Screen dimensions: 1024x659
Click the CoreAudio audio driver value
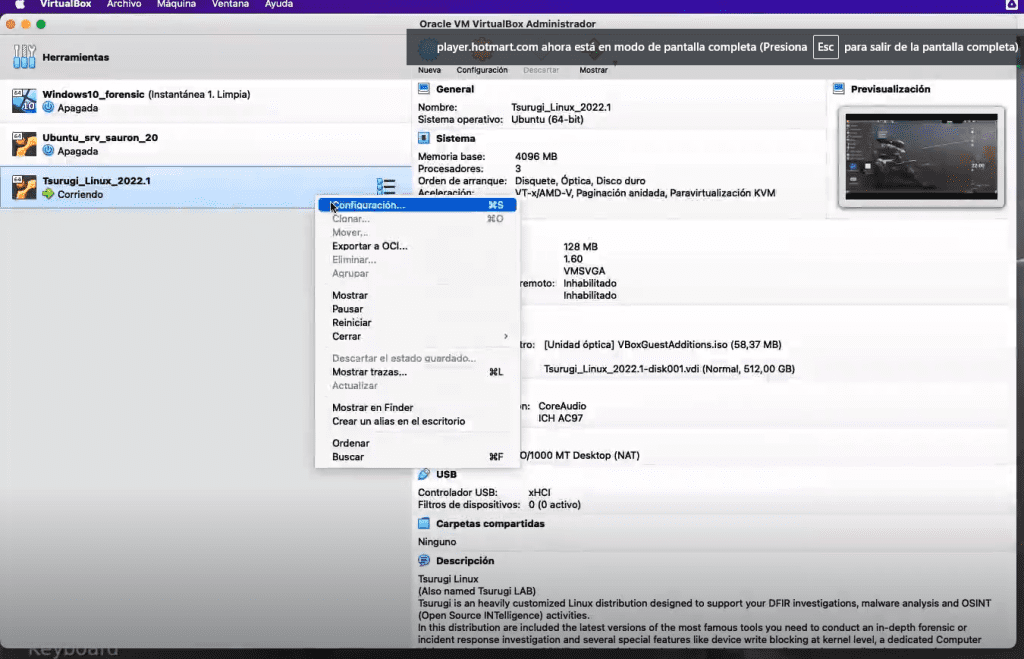[562, 406]
